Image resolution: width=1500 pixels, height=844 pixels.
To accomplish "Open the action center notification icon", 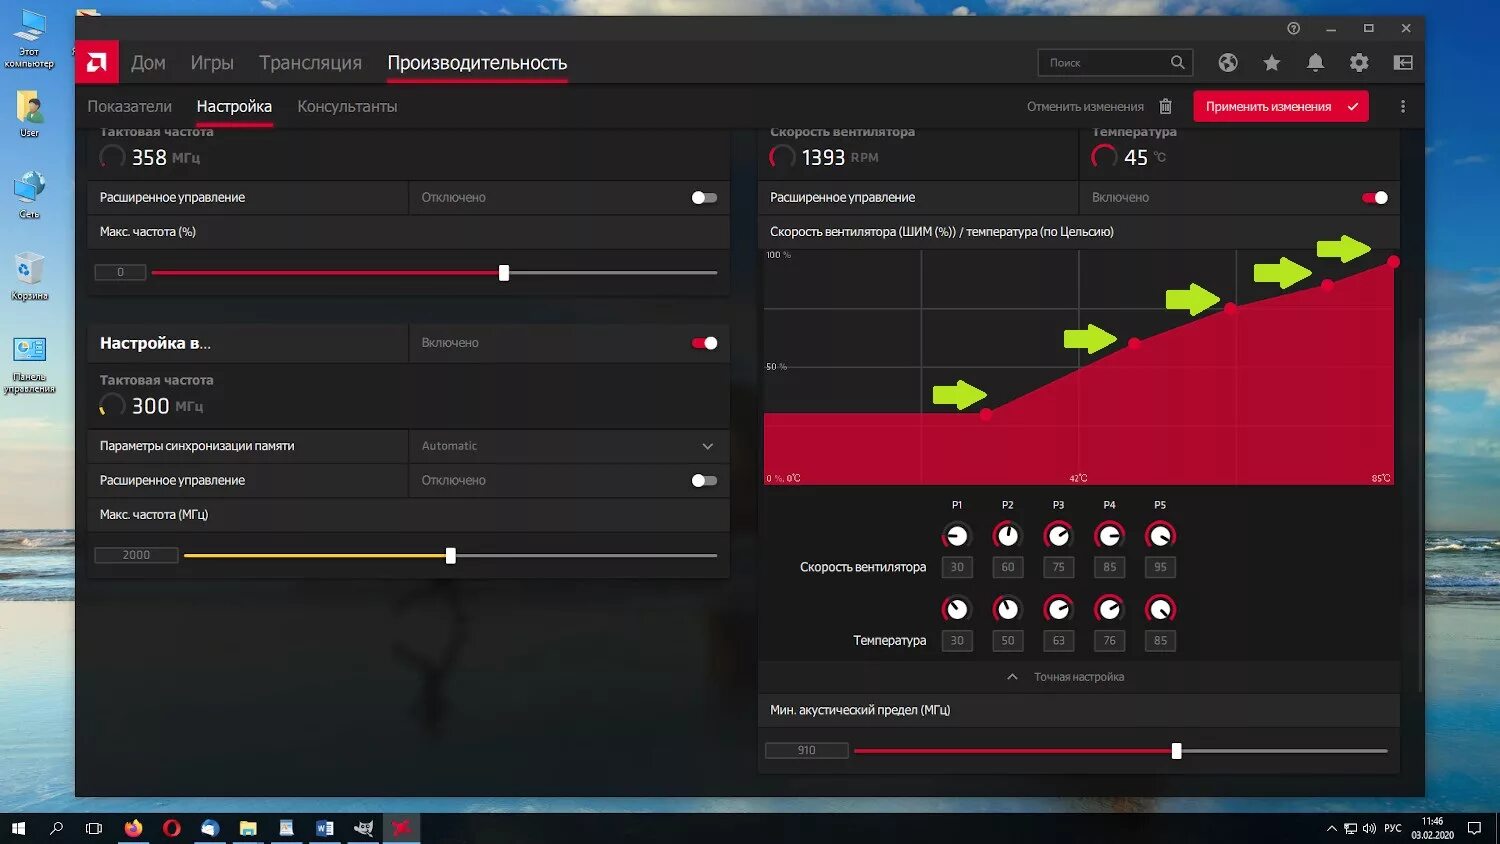I will 1474,828.
